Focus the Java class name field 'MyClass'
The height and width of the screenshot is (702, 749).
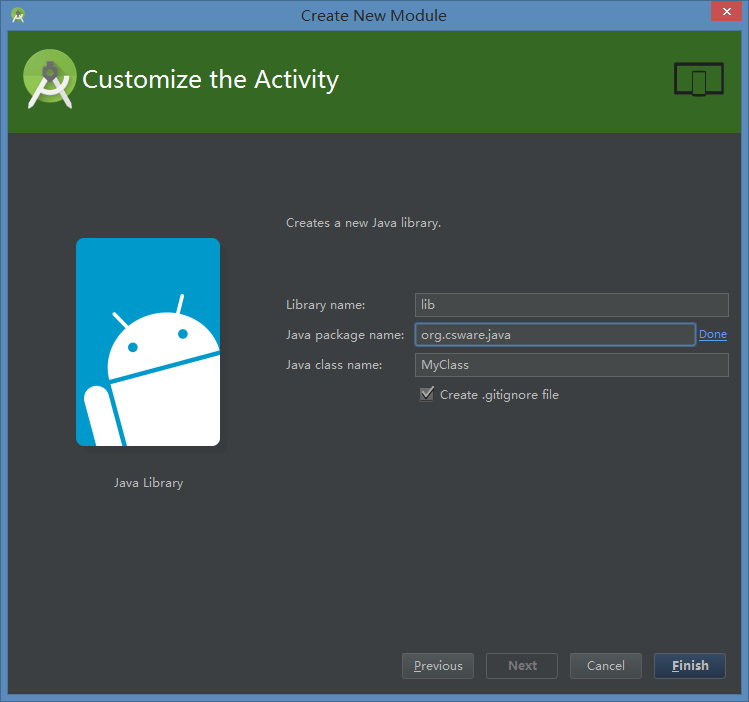click(x=571, y=365)
